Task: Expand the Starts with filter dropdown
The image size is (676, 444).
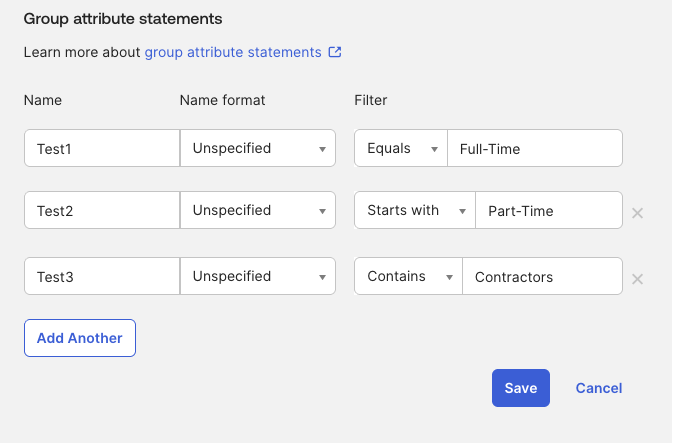Action: pos(415,211)
